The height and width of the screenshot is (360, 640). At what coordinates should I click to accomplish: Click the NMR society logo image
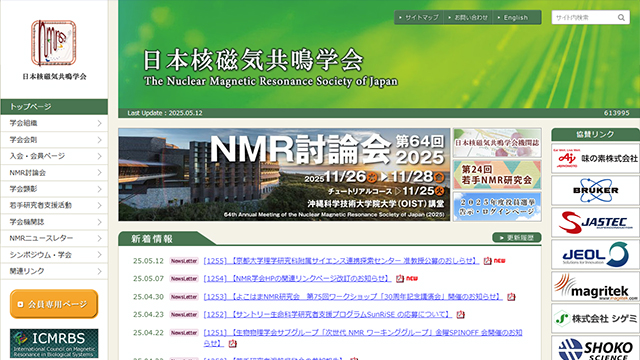coord(54,43)
